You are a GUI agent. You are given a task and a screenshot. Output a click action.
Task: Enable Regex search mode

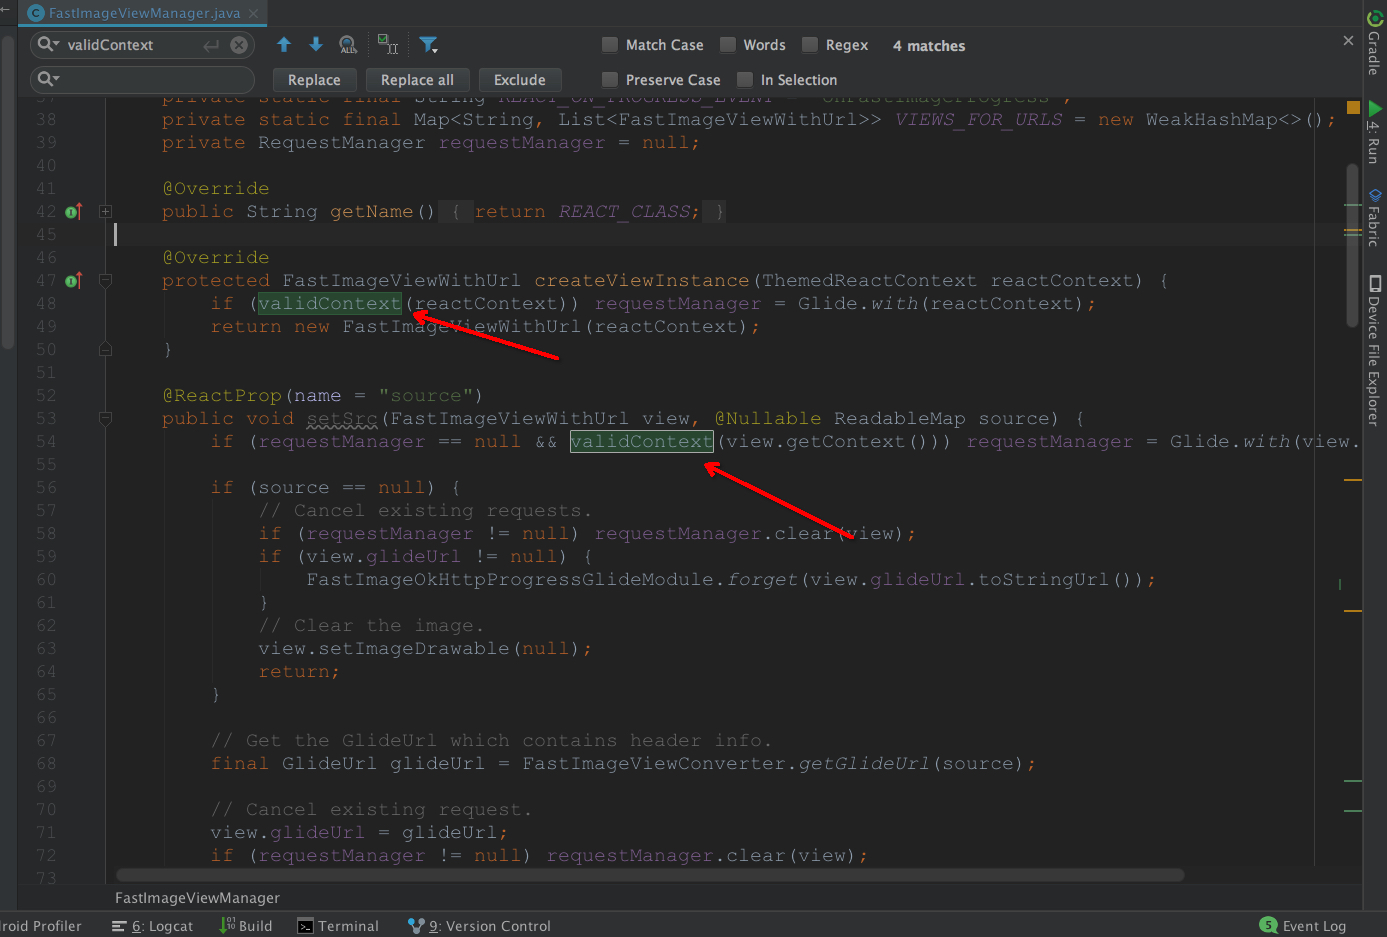click(810, 44)
